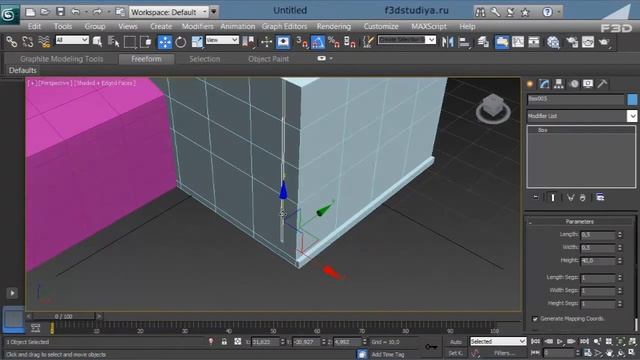Switch to the Hierarchy command panel
Screen dimensions: 640x360
coord(559,84)
